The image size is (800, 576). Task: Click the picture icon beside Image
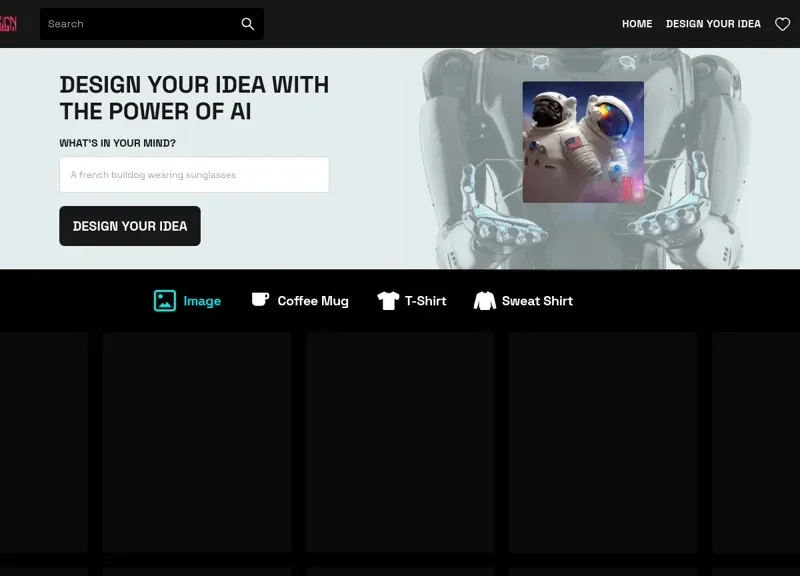pos(165,301)
